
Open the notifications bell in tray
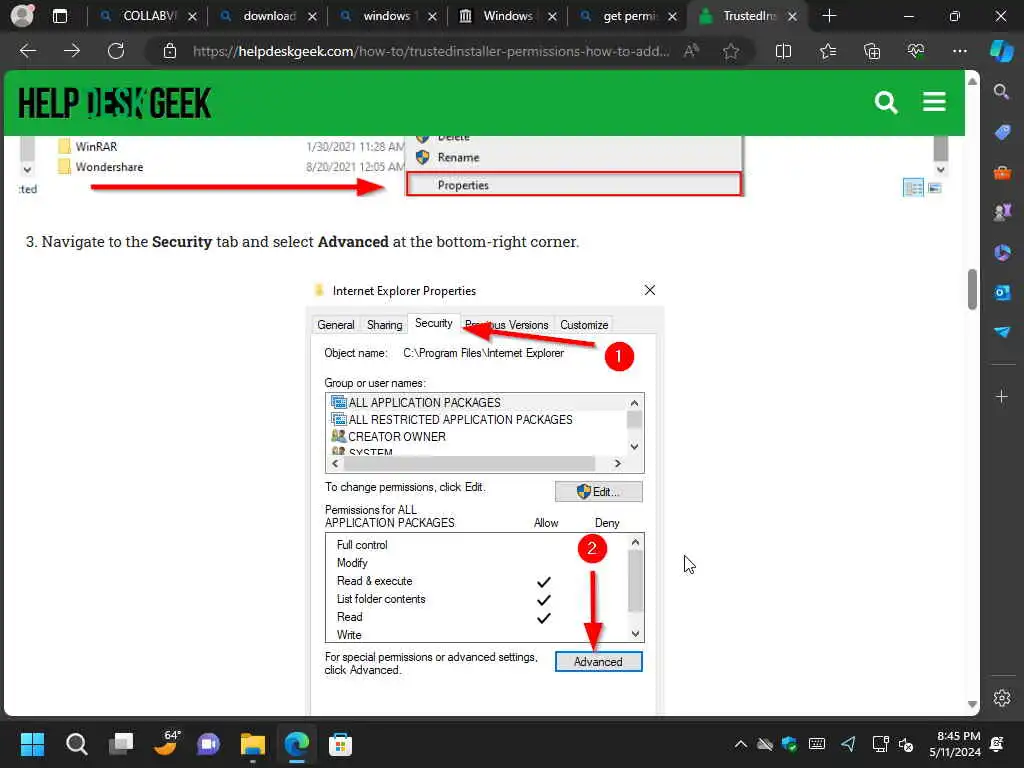[997, 744]
